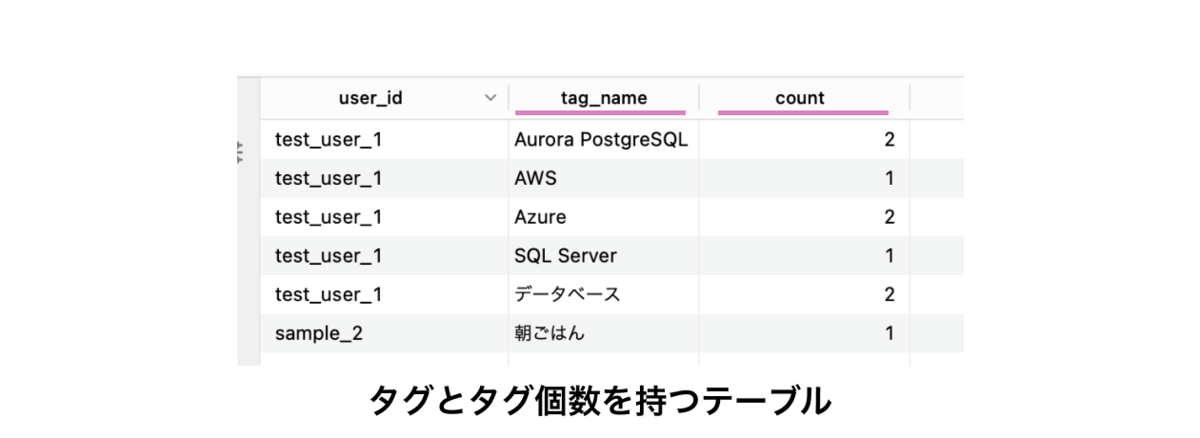
Task: Select the データベース cell
Action: tap(603, 295)
